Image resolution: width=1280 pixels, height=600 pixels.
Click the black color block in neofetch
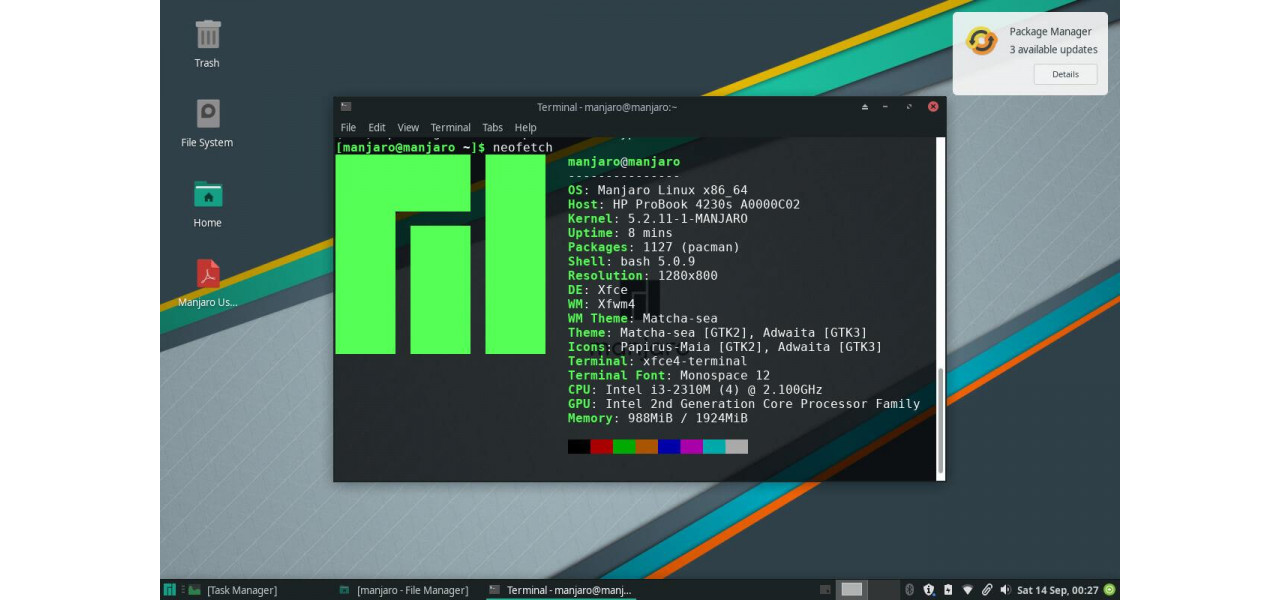click(579, 447)
